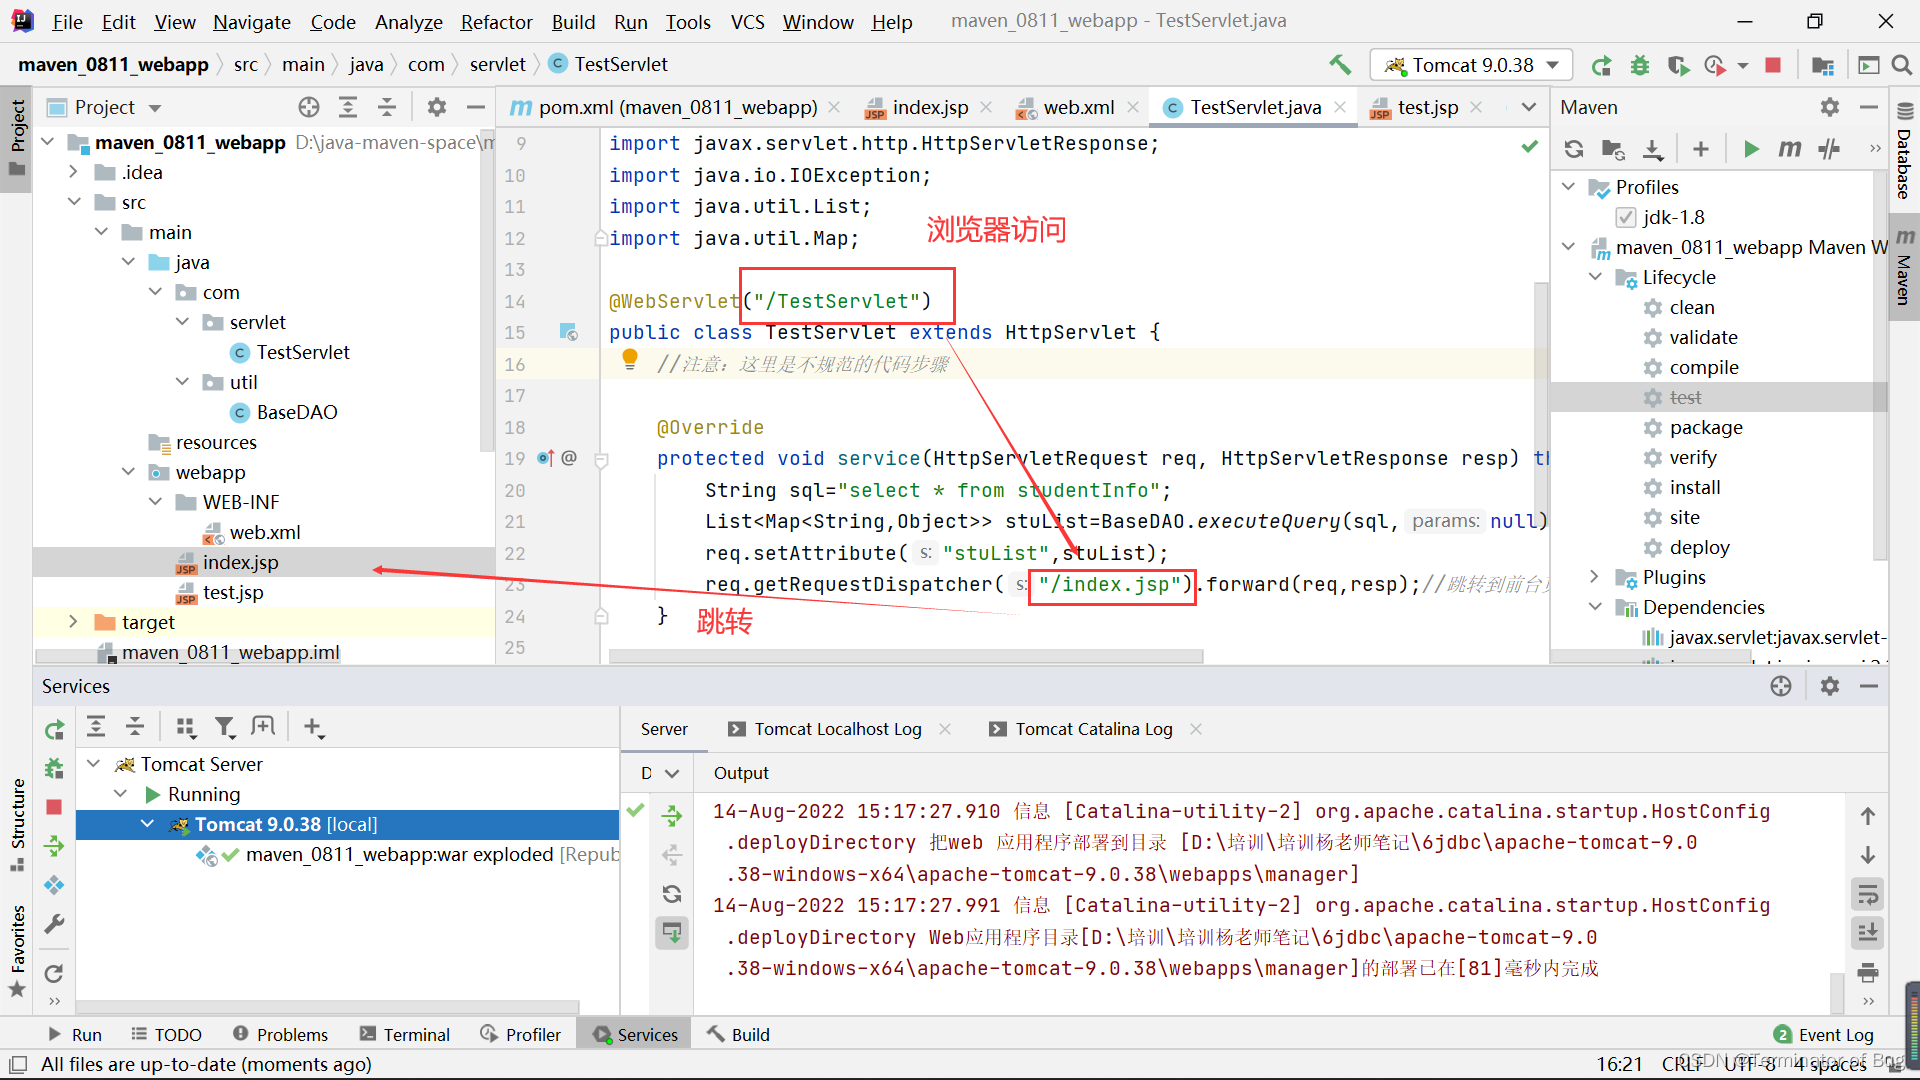Select the Tomcat Catalina Log tab
The image size is (1920, 1080).
click(x=1095, y=729)
